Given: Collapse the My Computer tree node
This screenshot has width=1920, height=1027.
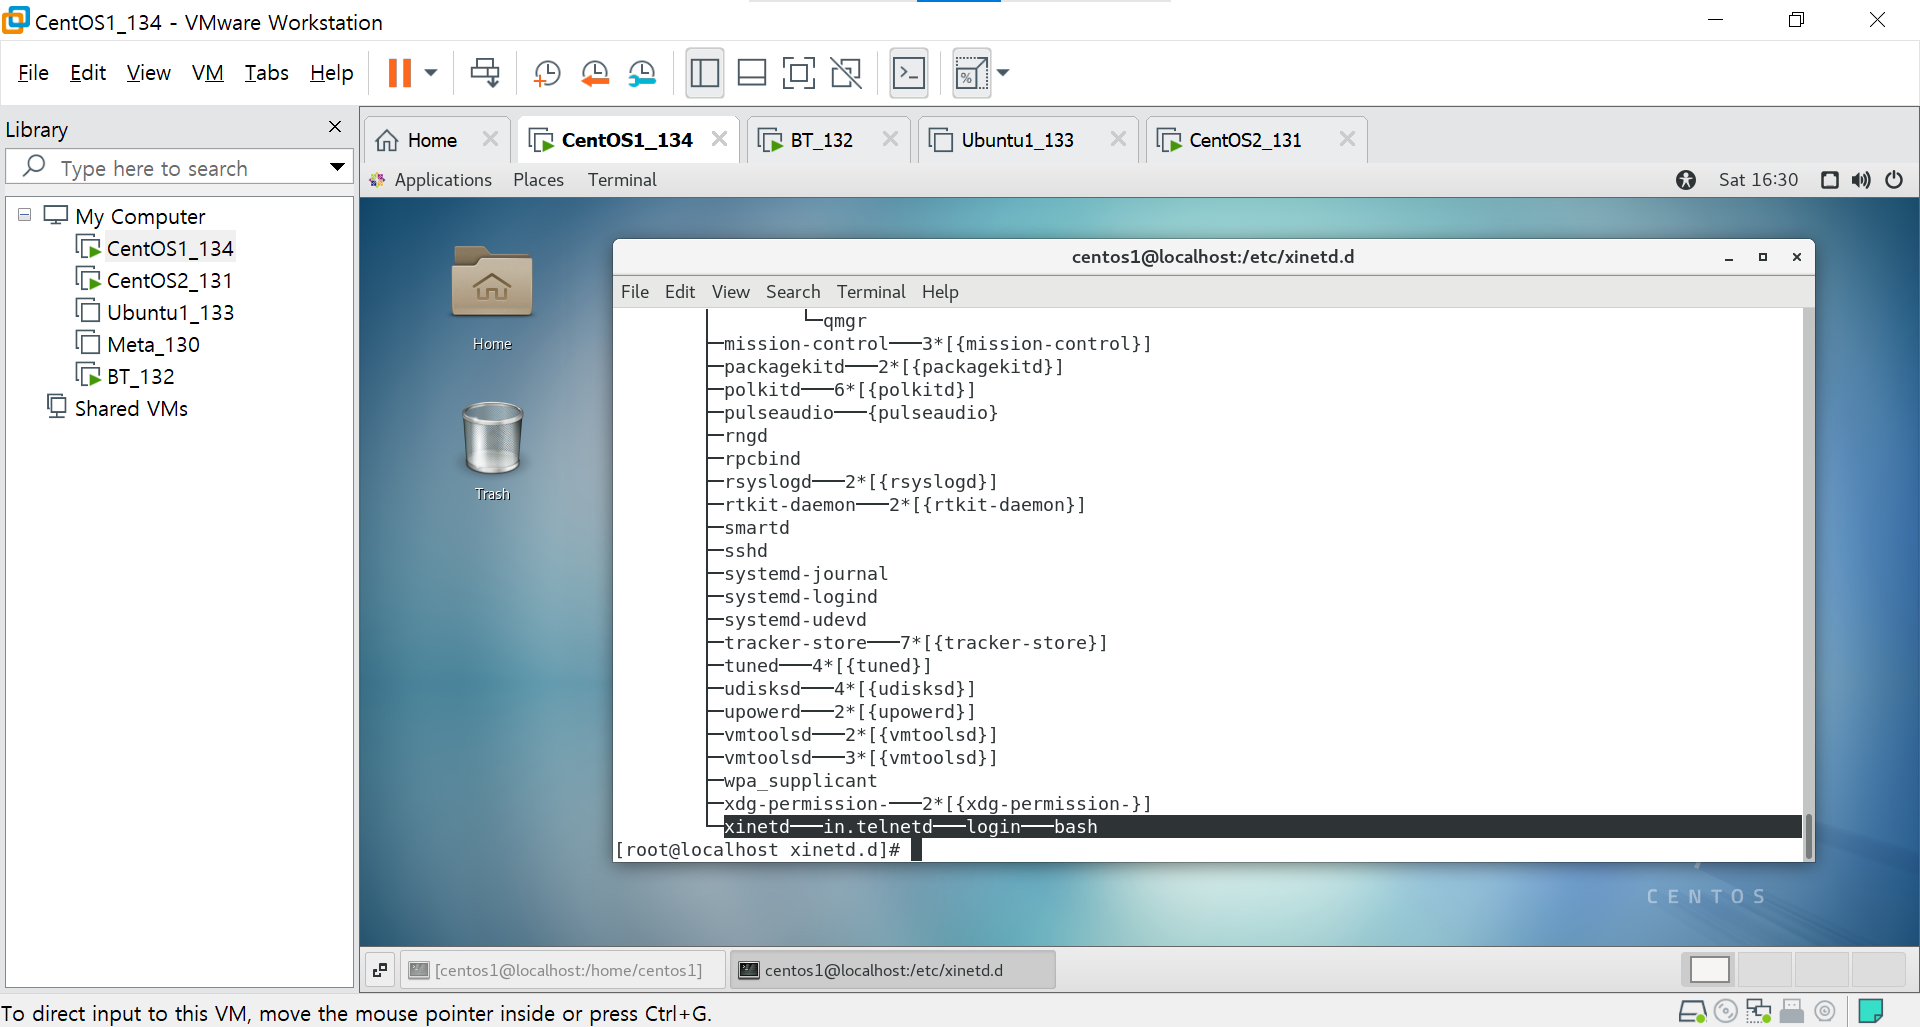Looking at the screenshot, I should (x=24, y=215).
